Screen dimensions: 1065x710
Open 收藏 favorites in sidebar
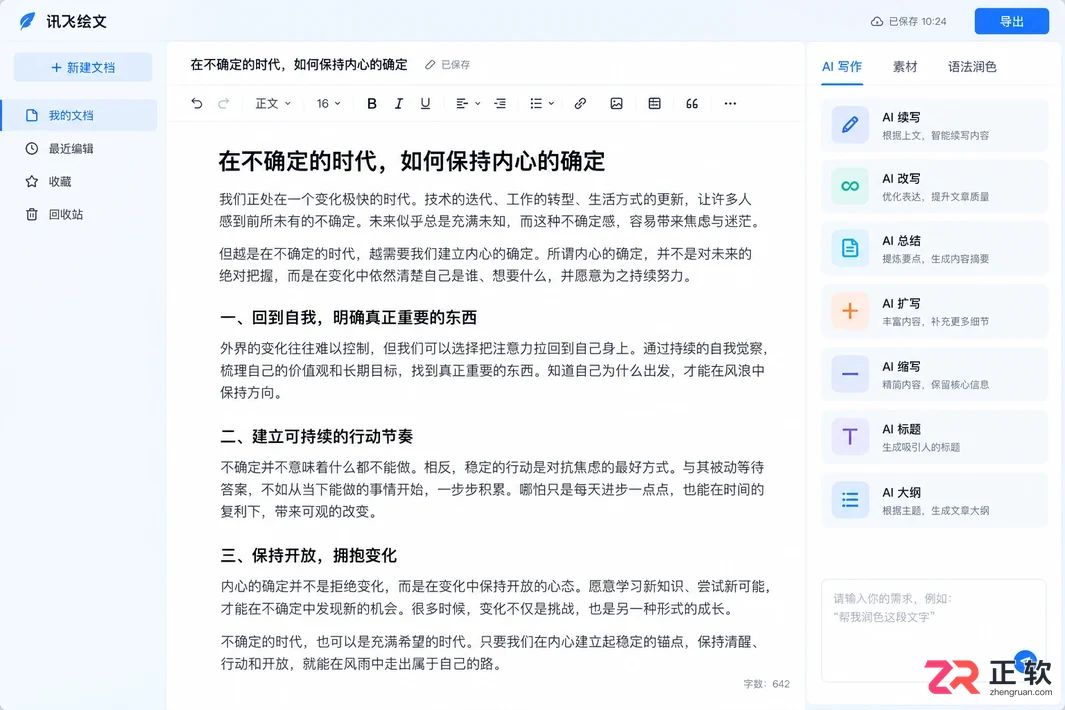[79, 181]
